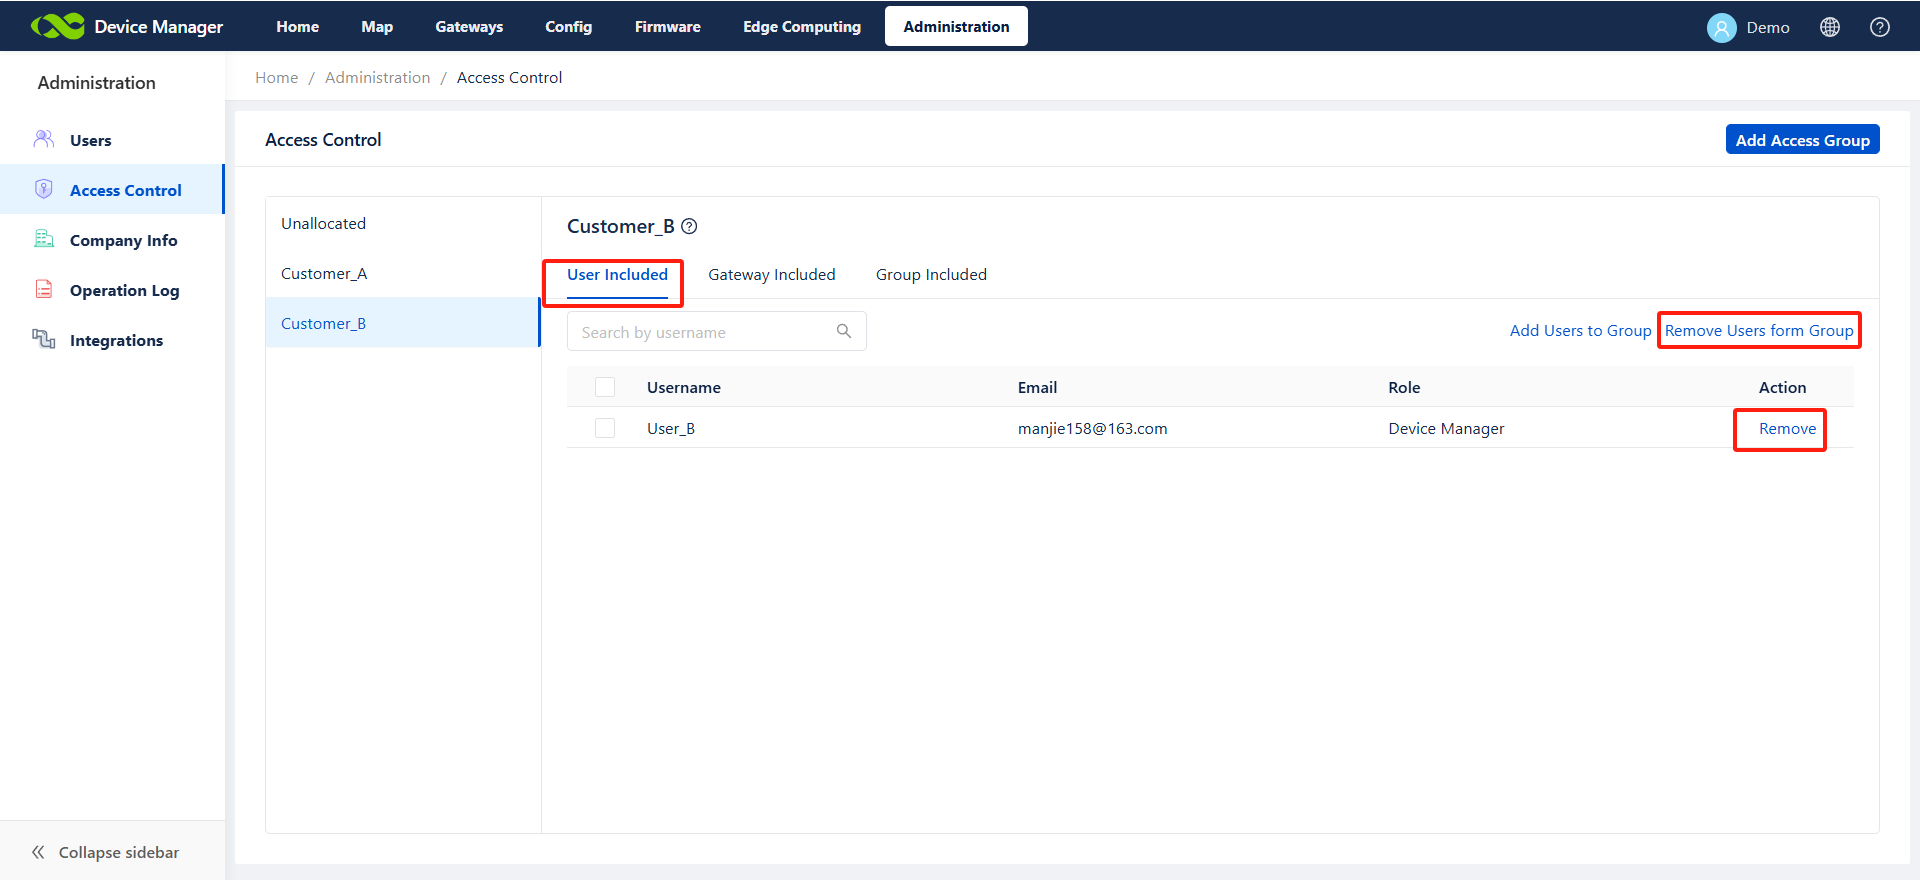Switch to the Group Included tab

pos(931,275)
